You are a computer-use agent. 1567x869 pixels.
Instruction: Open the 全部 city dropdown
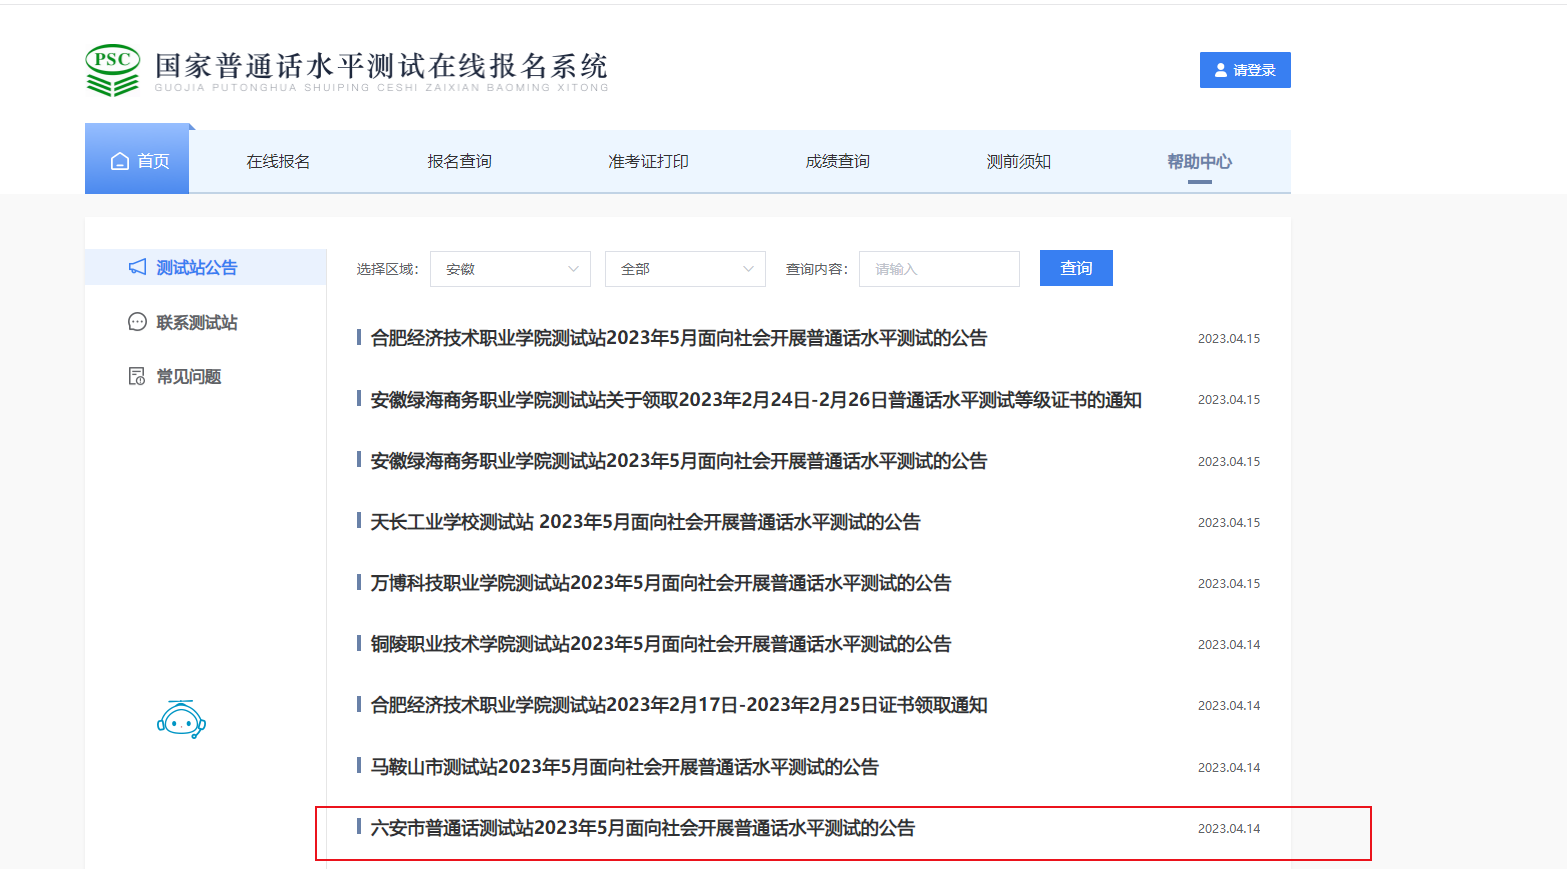685,269
